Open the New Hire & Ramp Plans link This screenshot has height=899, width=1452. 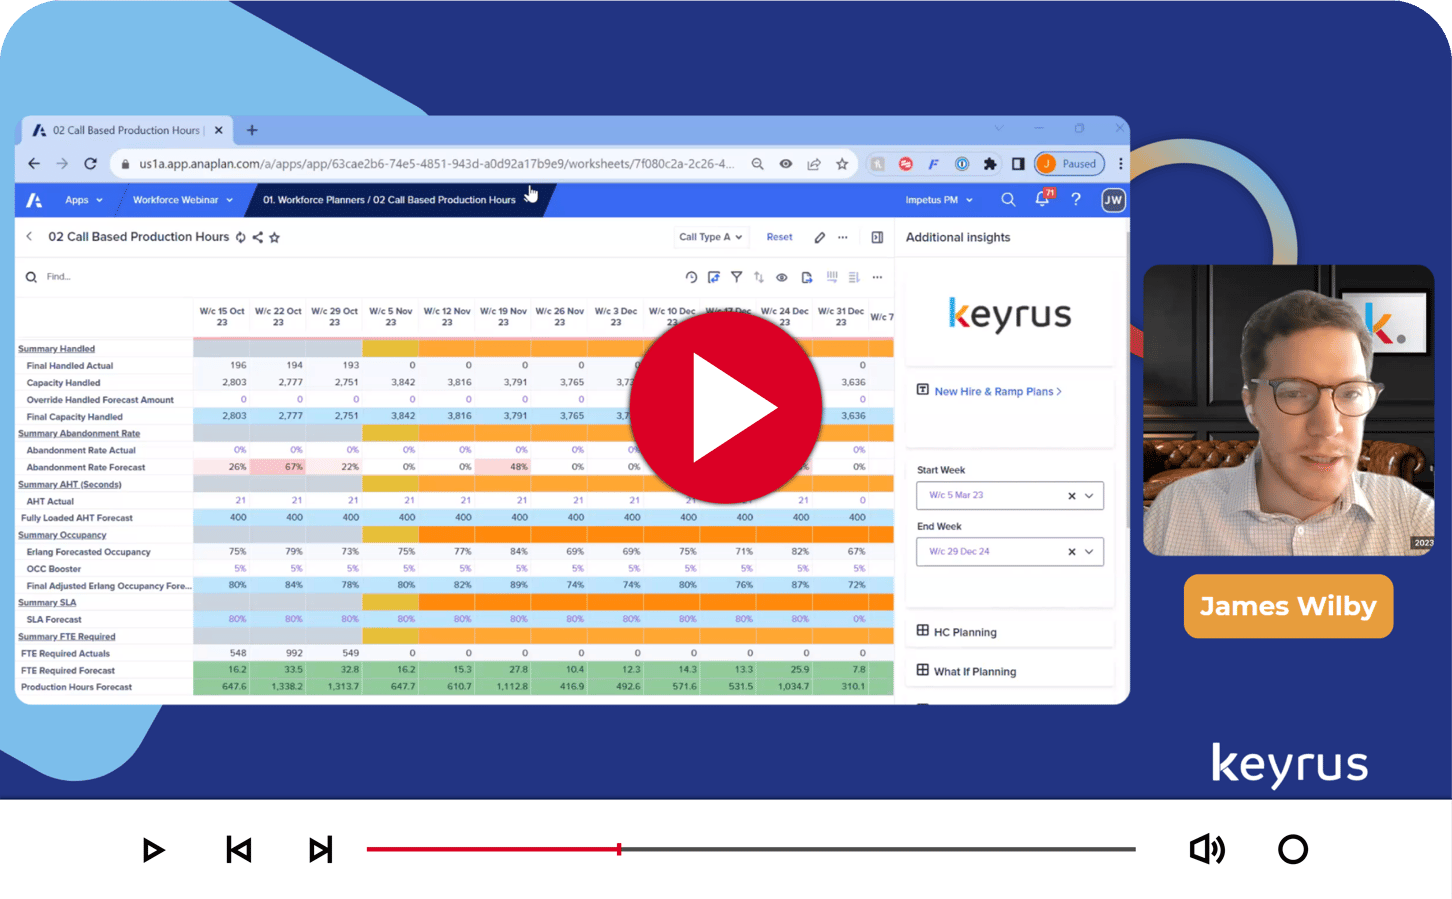pyautogui.click(x=995, y=391)
